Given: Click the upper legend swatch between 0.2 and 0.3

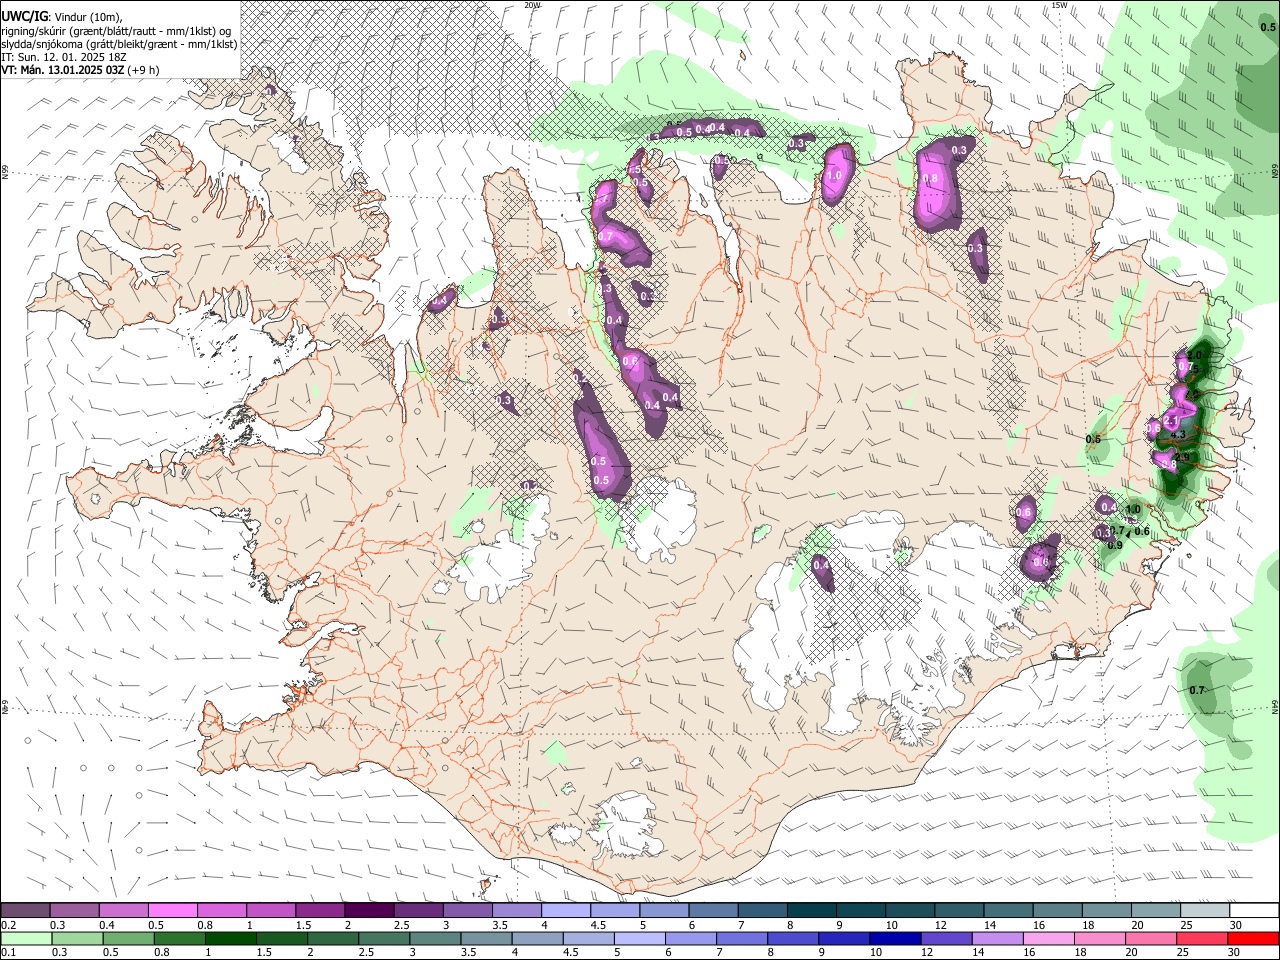Looking at the screenshot, I should tap(26, 910).
